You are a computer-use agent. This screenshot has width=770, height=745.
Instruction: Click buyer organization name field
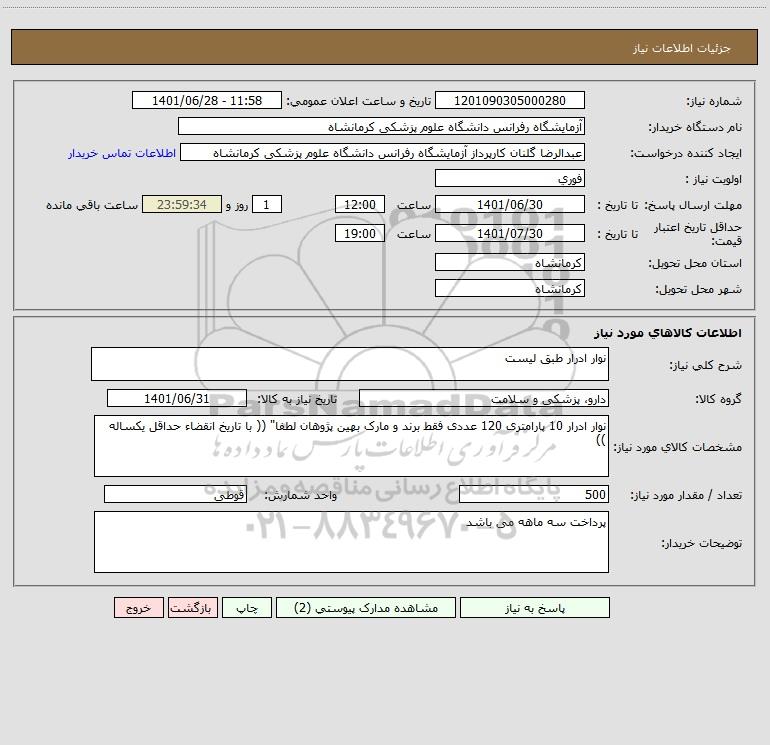(x=381, y=127)
